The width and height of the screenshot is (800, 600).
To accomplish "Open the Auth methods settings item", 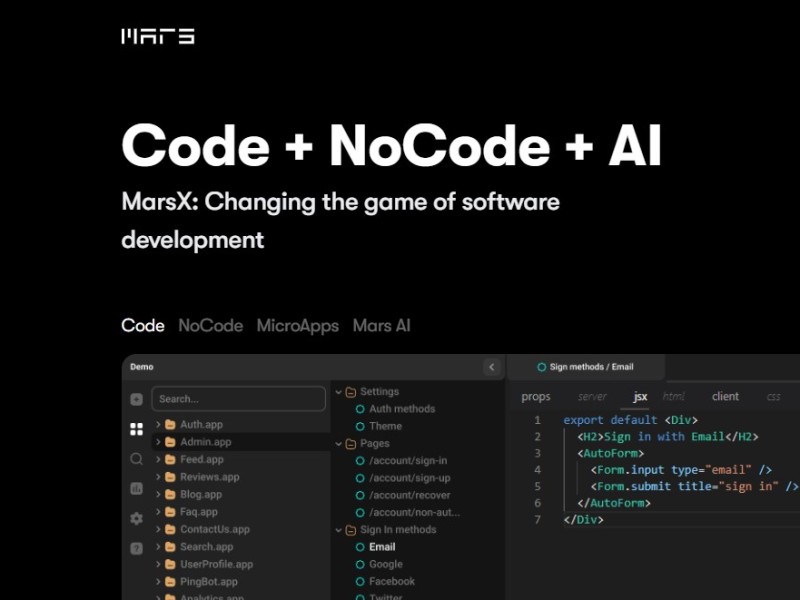I will [x=402, y=409].
